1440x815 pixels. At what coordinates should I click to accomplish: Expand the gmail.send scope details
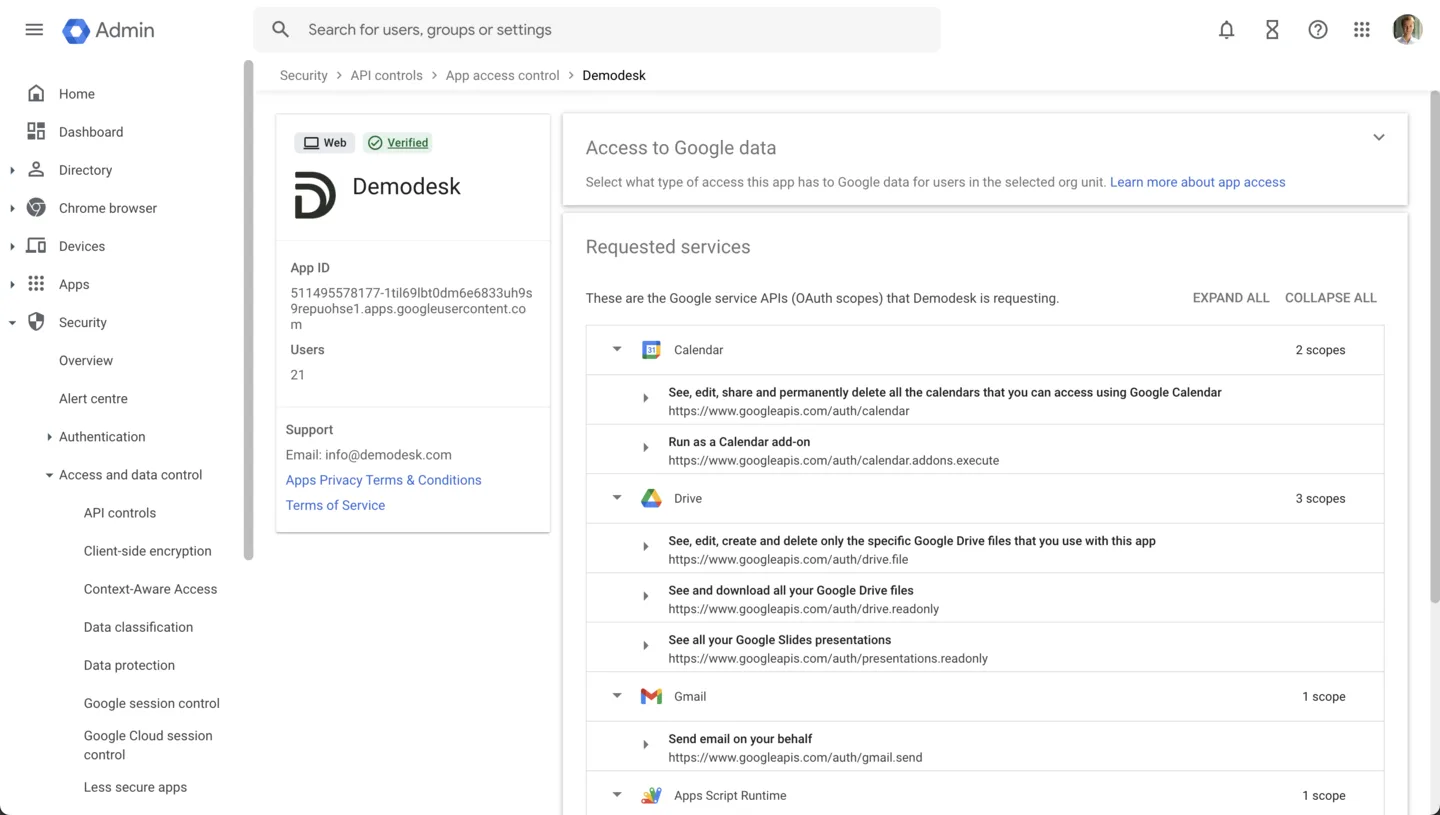pyautogui.click(x=646, y=744)
